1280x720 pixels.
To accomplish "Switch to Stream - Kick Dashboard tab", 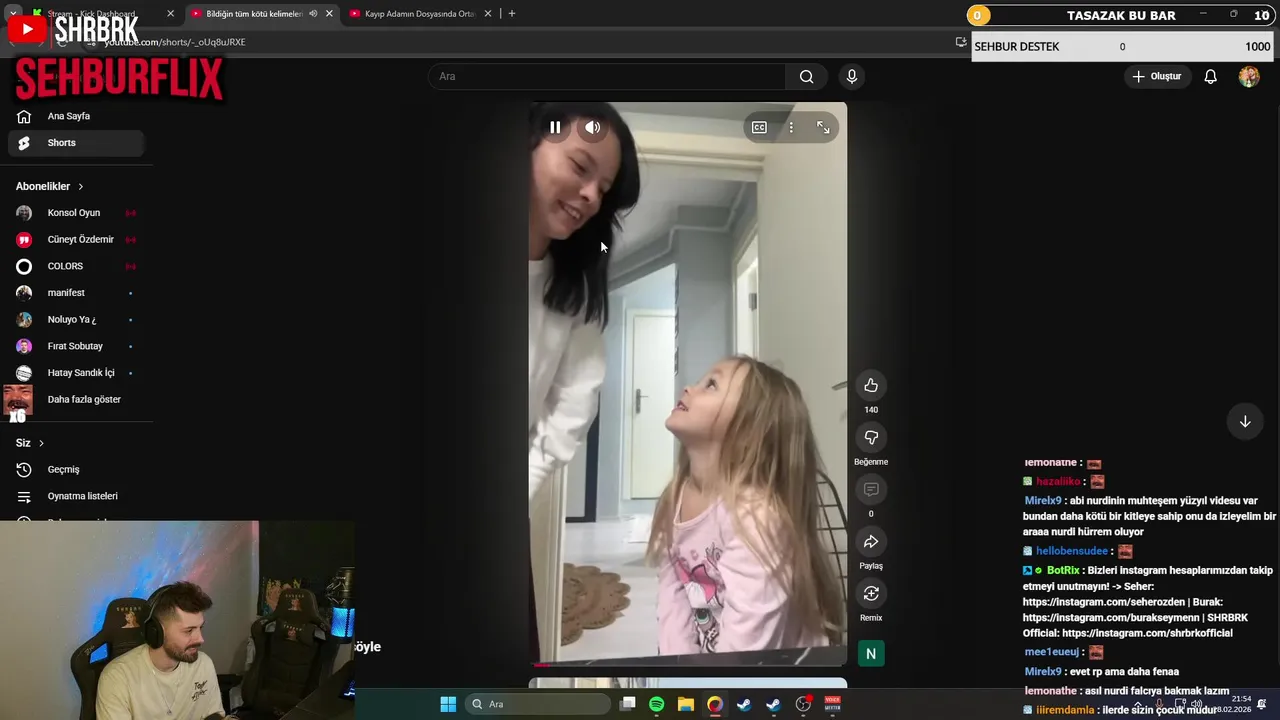I will 102,14.
